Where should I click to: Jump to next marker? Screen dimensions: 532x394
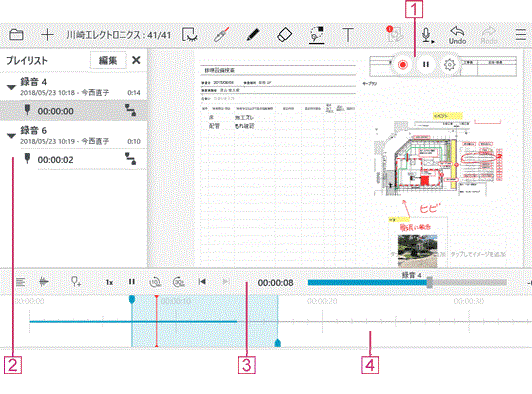pos(225,282)
